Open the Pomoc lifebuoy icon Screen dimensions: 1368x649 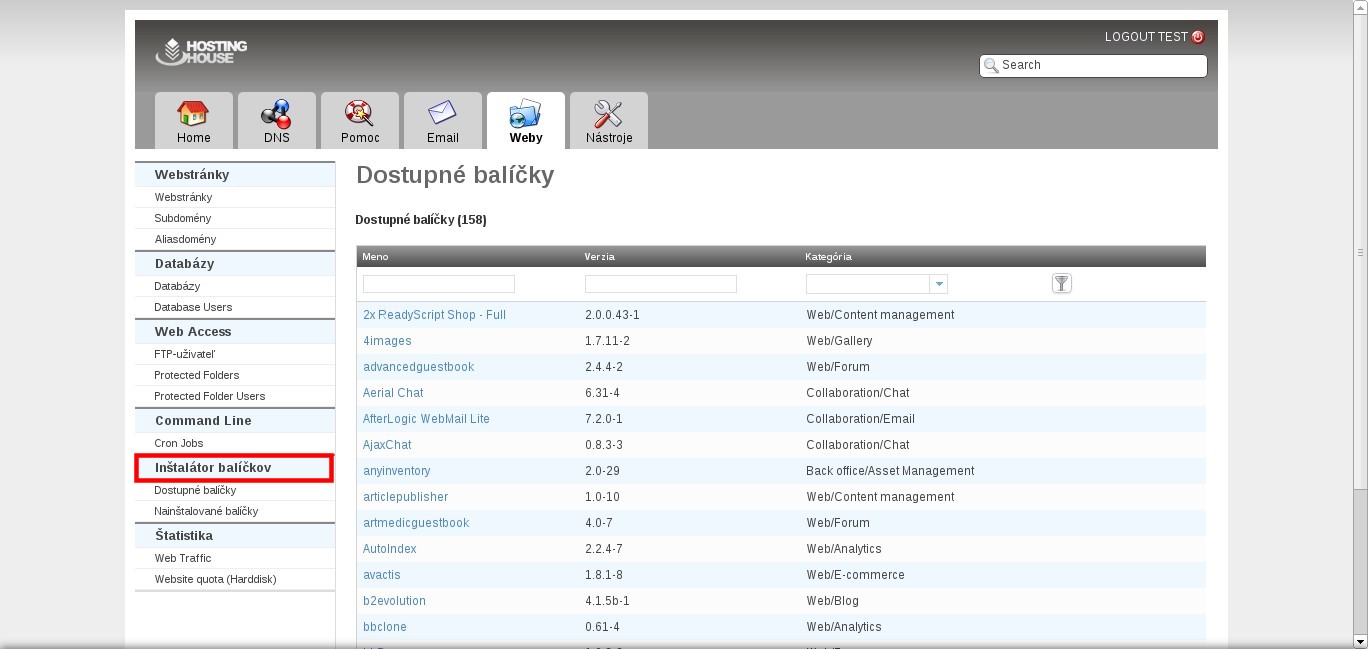coord(359,113)
